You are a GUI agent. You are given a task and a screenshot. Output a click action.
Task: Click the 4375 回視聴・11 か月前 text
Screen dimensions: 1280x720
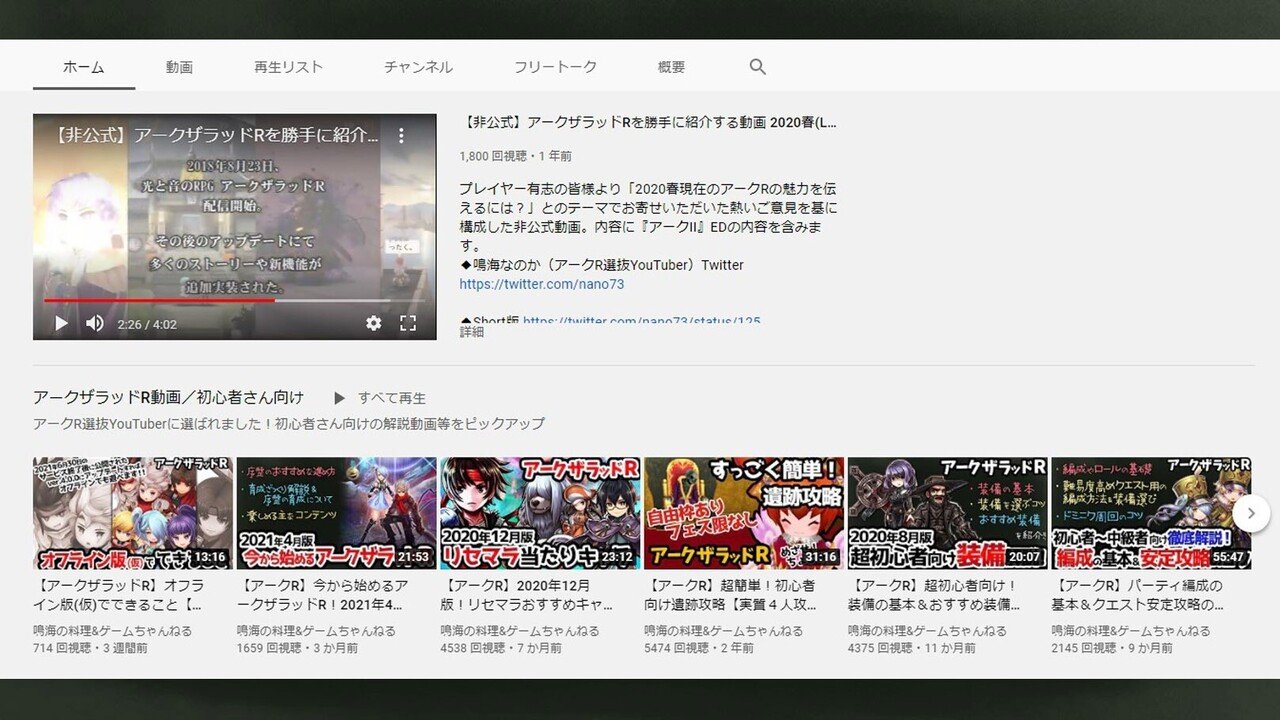click(x=912, y=648)
